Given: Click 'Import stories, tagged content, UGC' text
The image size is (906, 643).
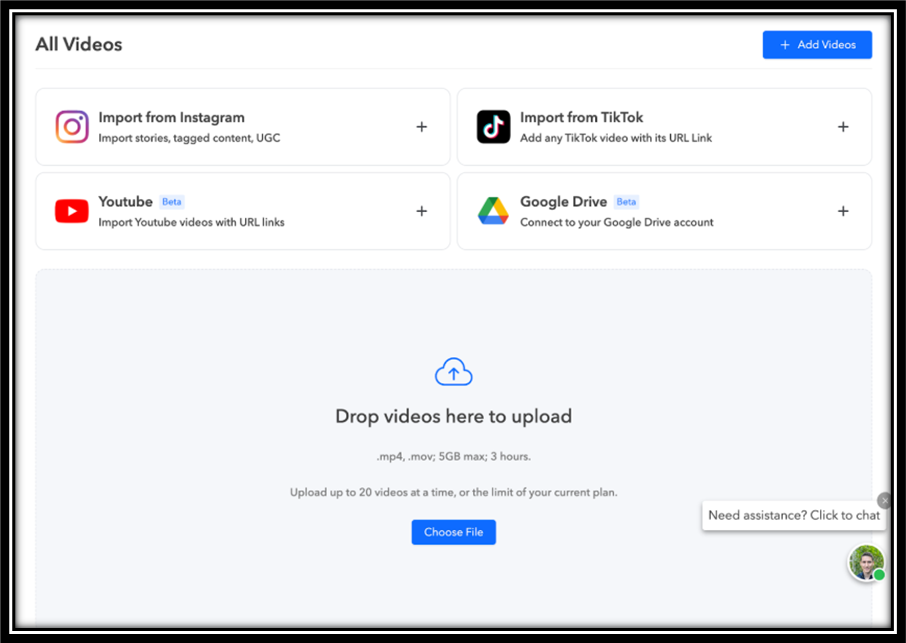Looking at the screenshot, I should (189, 138).
